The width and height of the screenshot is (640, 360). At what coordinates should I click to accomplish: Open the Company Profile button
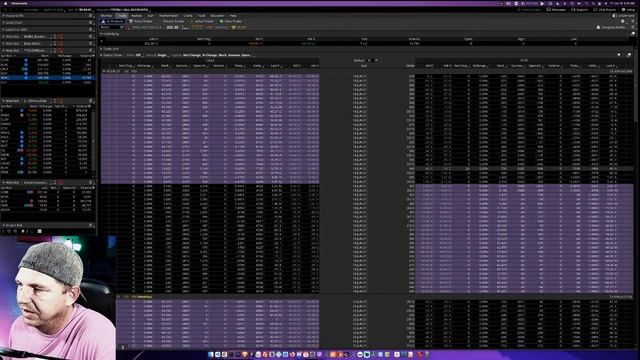tap(611, 27)
